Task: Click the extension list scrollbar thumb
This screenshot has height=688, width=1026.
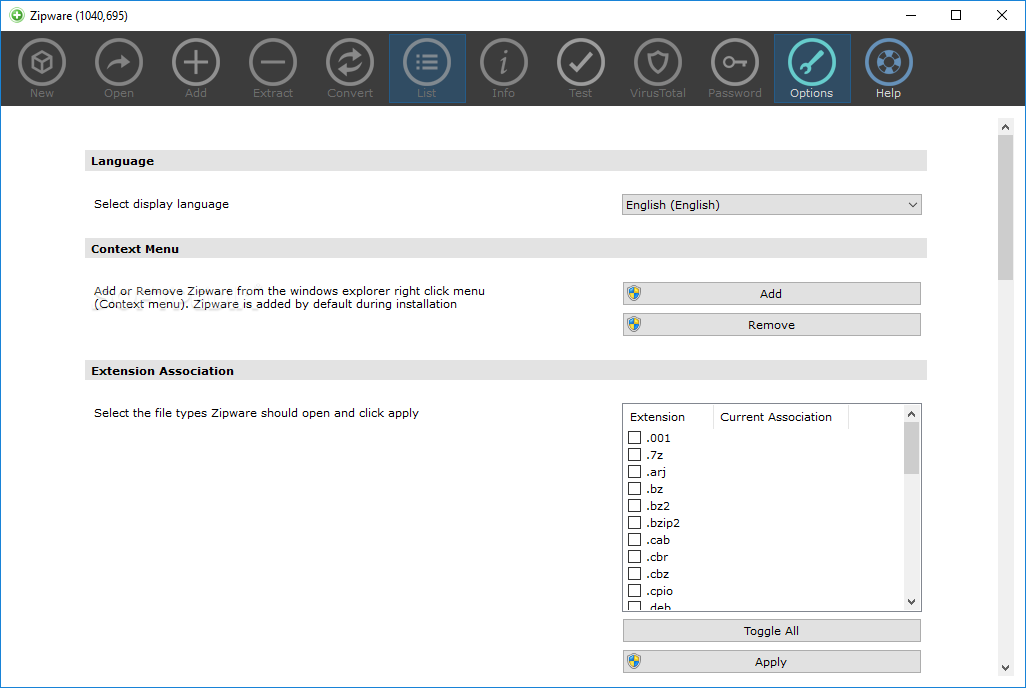Action: pyautogui.click(x=911, y=448)
